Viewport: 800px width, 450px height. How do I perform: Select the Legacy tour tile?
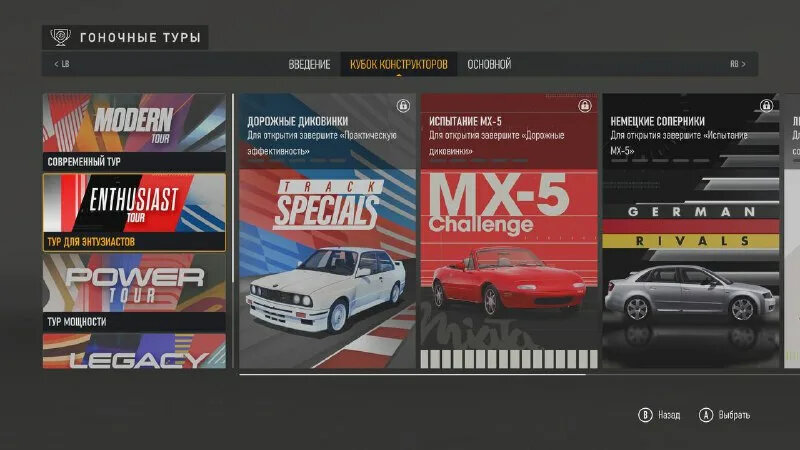[x=134, y=351]
